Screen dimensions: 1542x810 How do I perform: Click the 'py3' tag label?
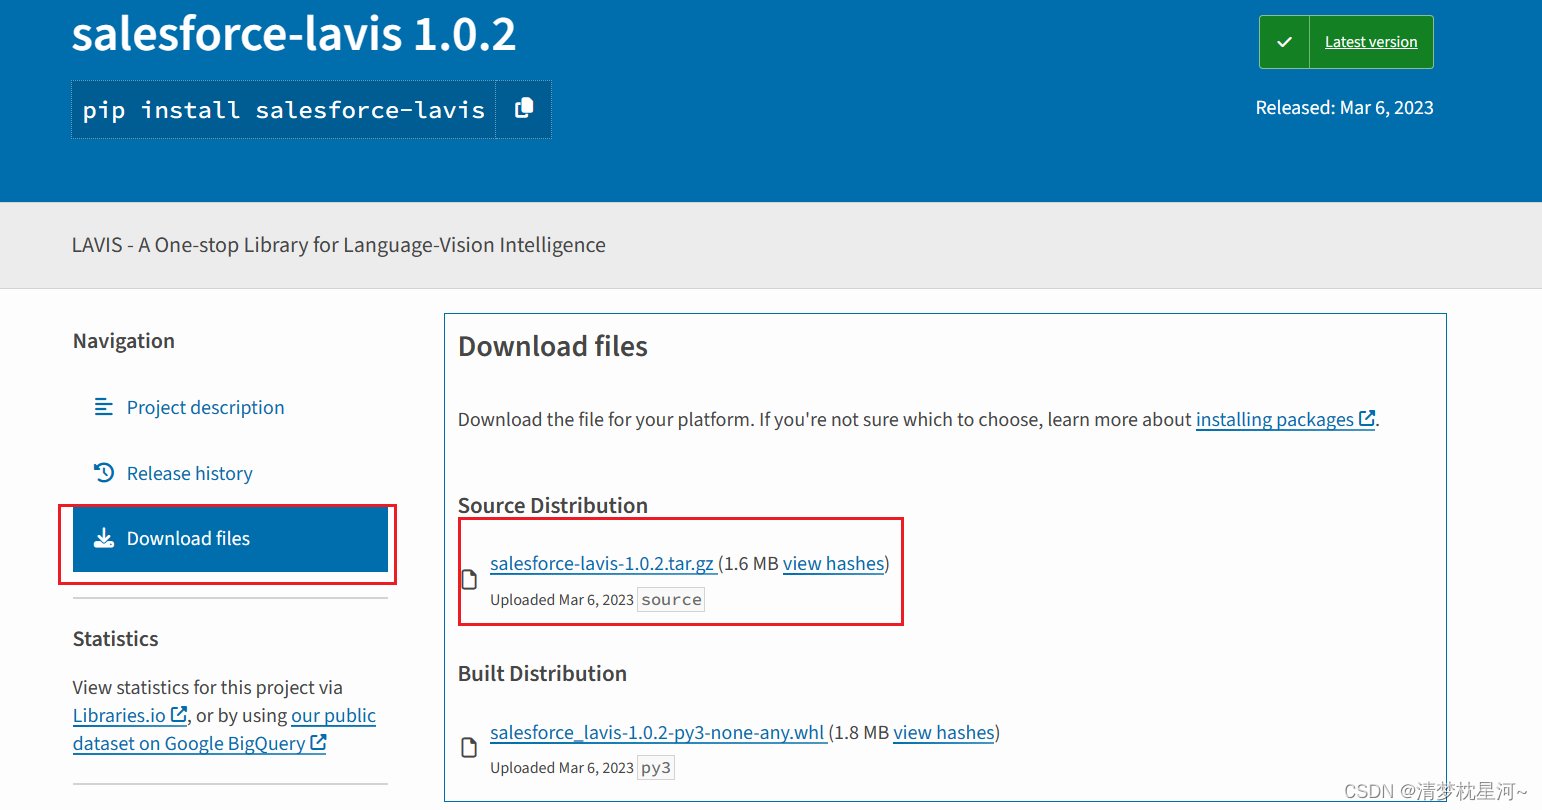click(656, 768)
